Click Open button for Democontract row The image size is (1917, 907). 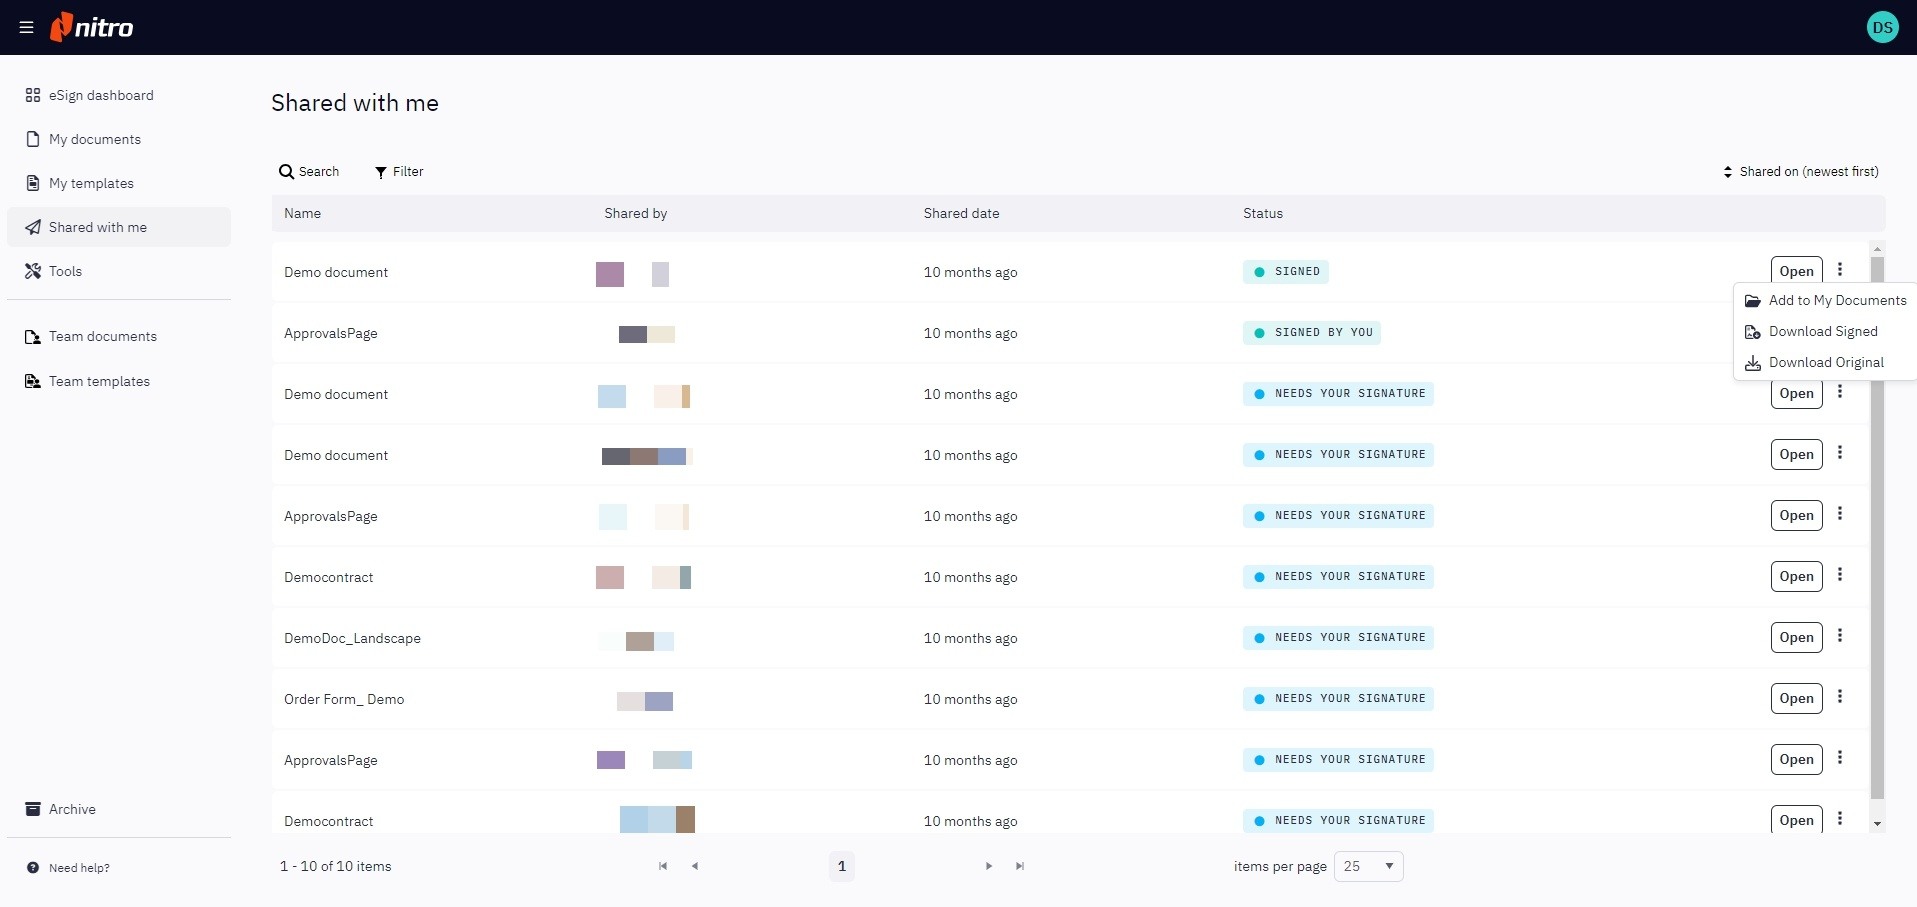(1796, 577)
